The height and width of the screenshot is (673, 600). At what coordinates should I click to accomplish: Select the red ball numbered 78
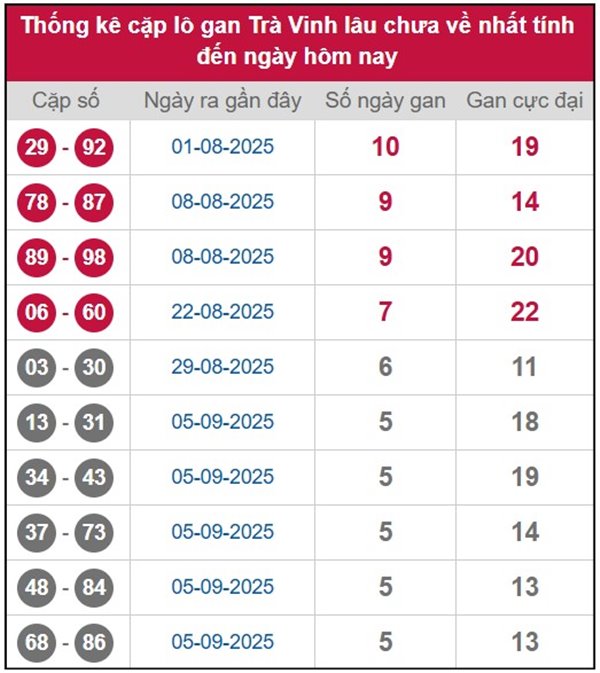click(x=37, y=203)
